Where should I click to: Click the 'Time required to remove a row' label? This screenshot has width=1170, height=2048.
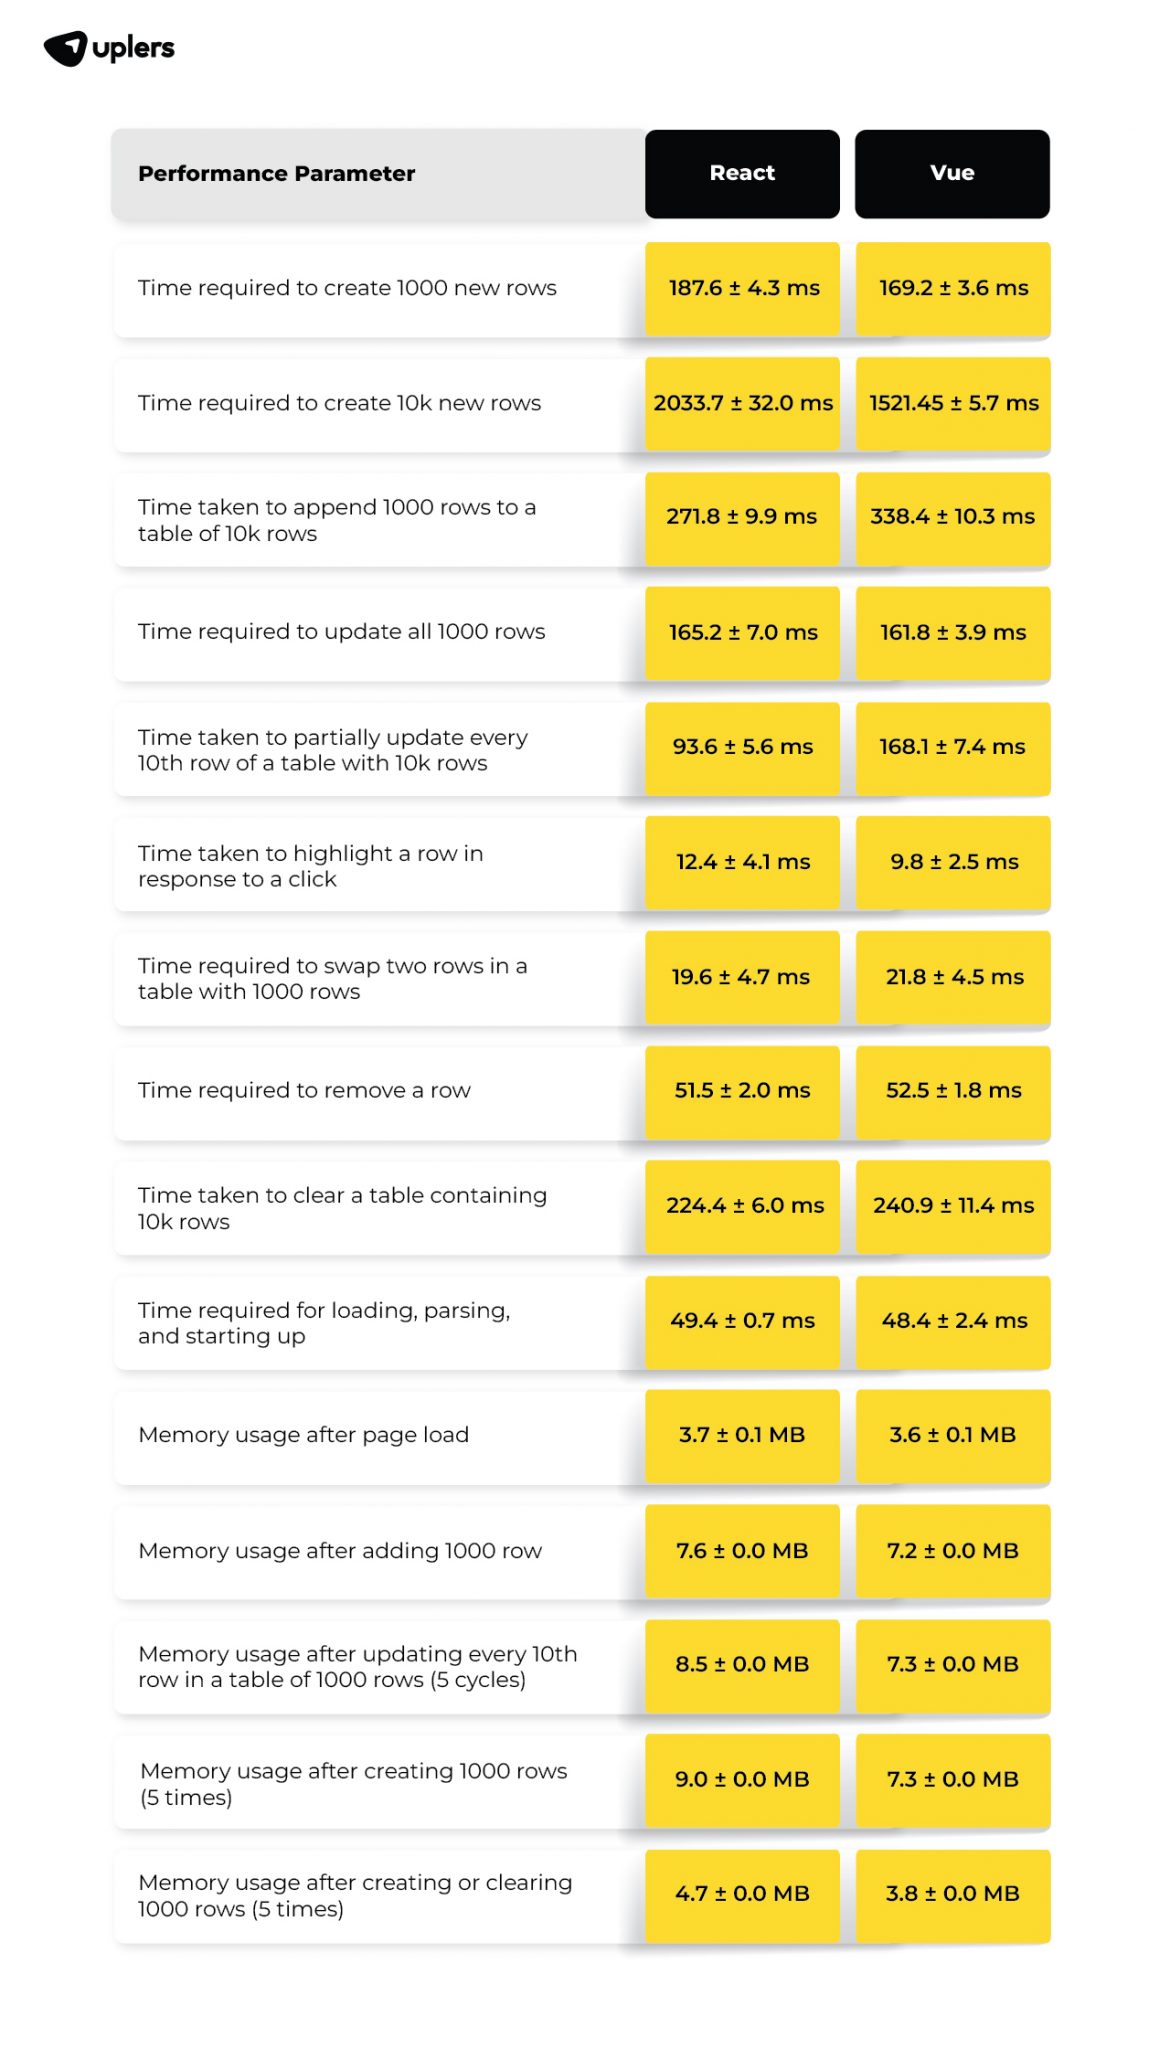[304, 1091]
